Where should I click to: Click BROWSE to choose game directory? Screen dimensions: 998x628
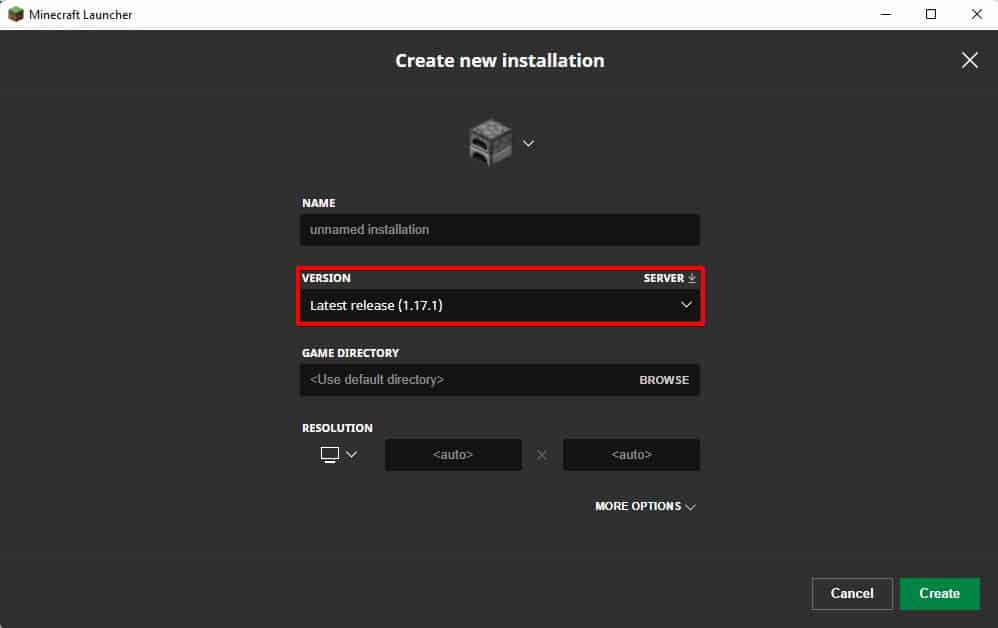tap(664, 380)
